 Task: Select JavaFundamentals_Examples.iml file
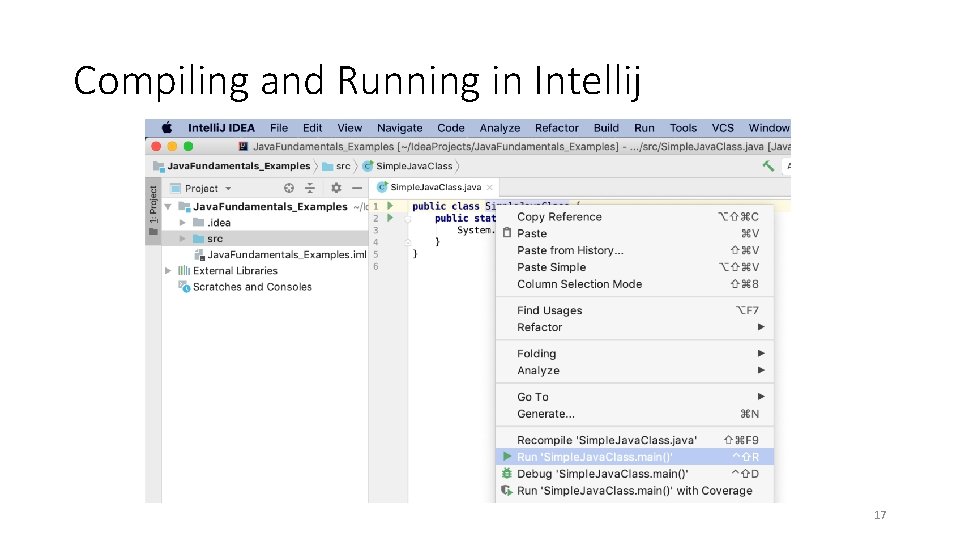(x=264, y=255)
